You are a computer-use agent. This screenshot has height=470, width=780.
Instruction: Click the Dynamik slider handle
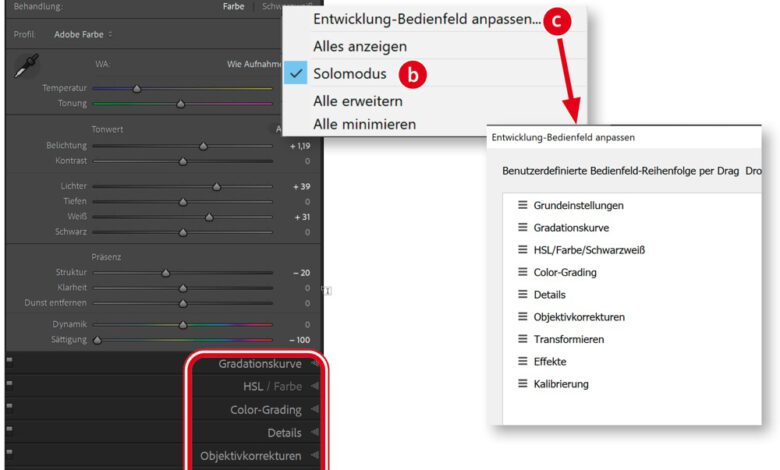coord(183,325)
